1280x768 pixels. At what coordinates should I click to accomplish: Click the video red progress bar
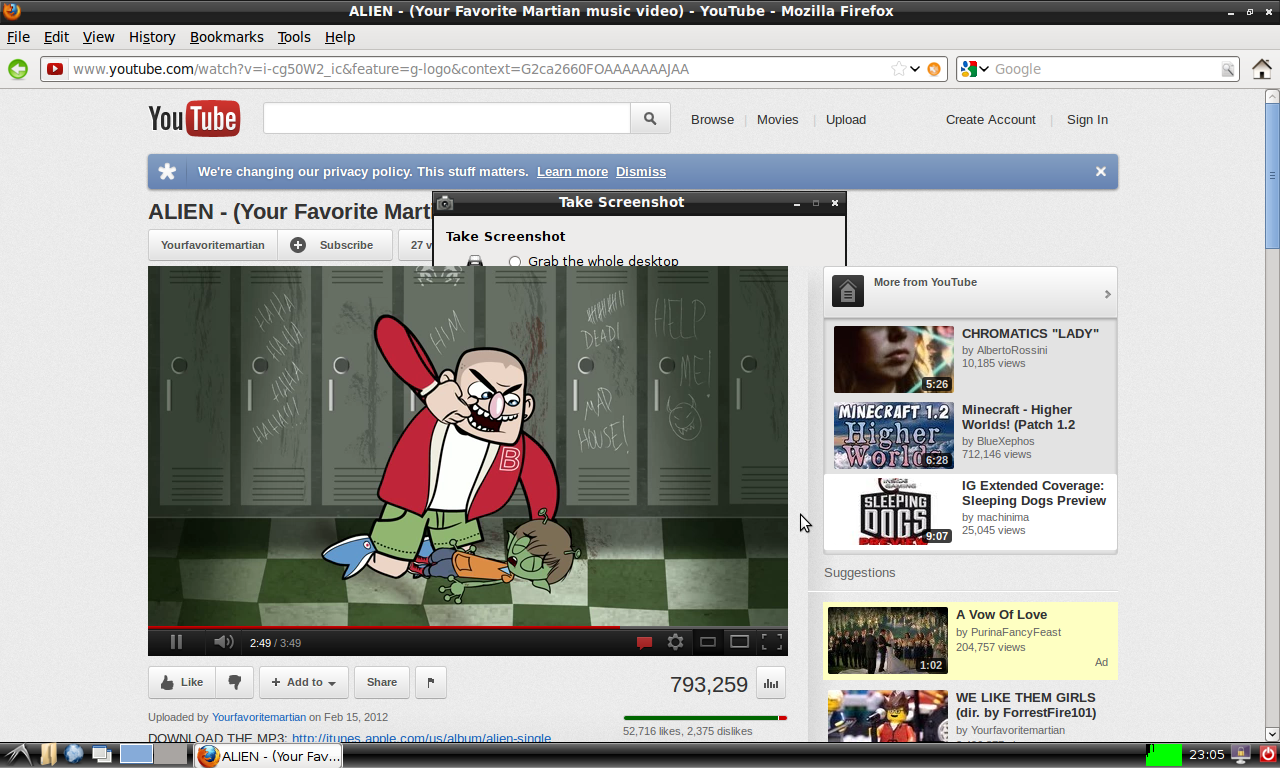pyautogui.click(x=384, y=628)
